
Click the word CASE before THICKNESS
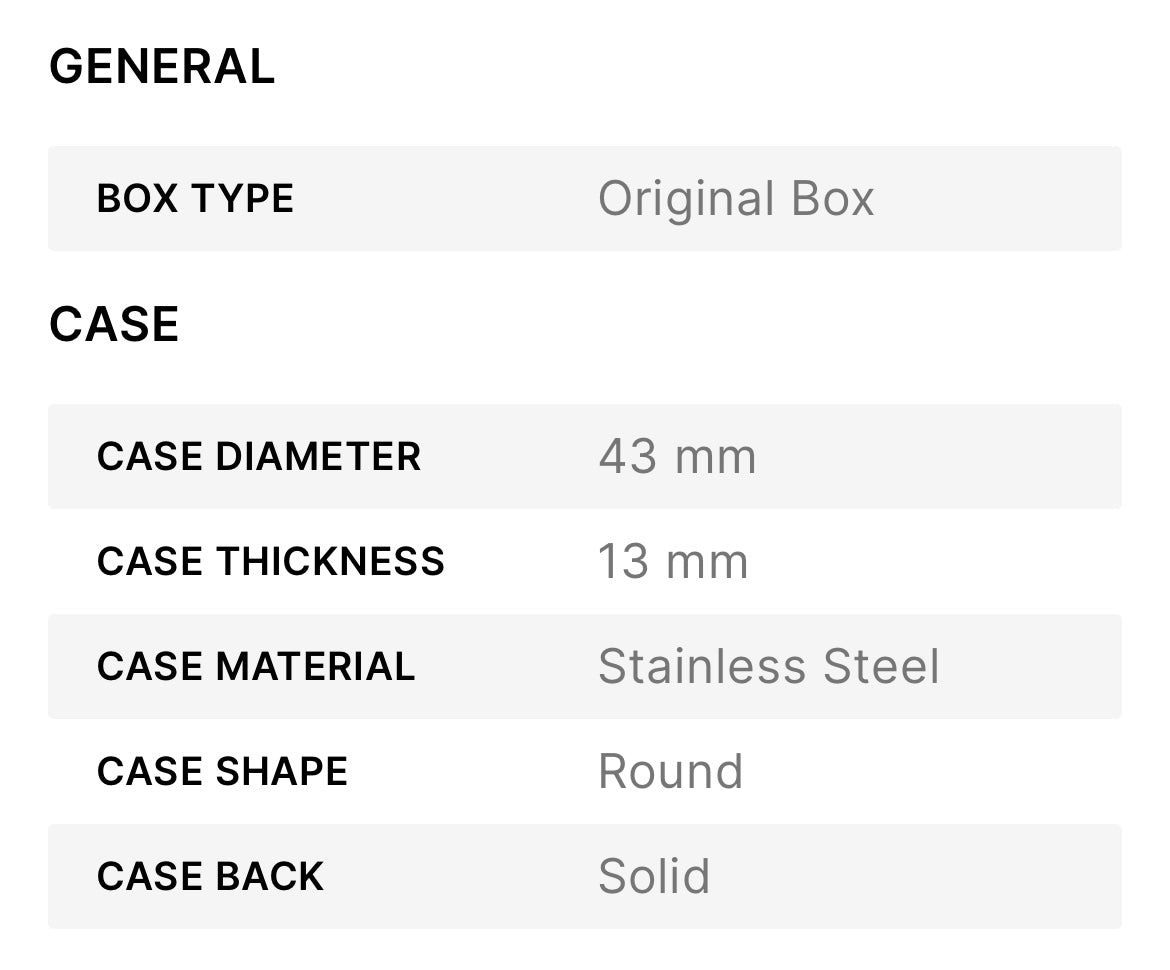150,562
